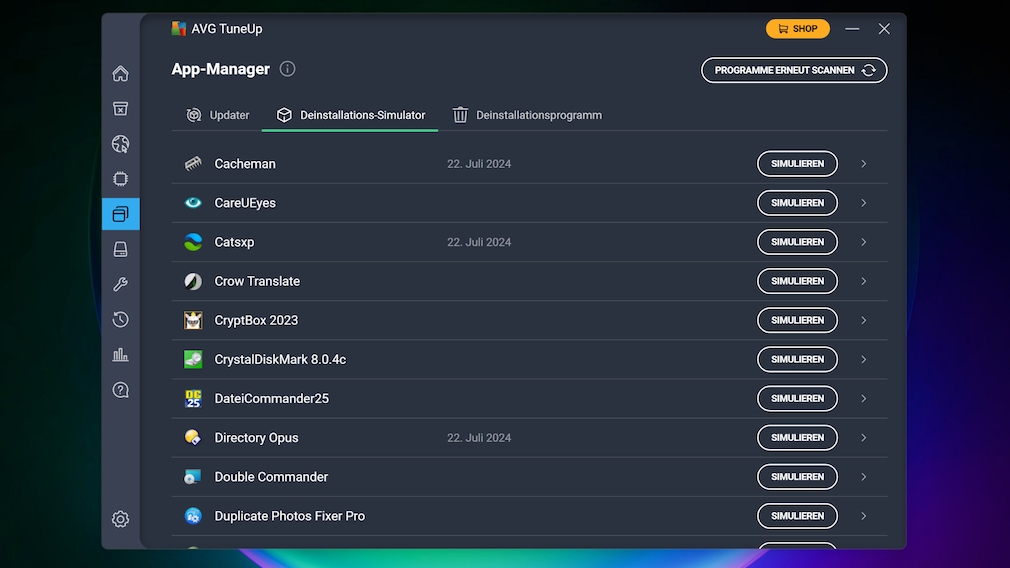This screenshot has width=1010, height=568.
Task: Select the DateiCommander25 list entry
Action: 272,399
